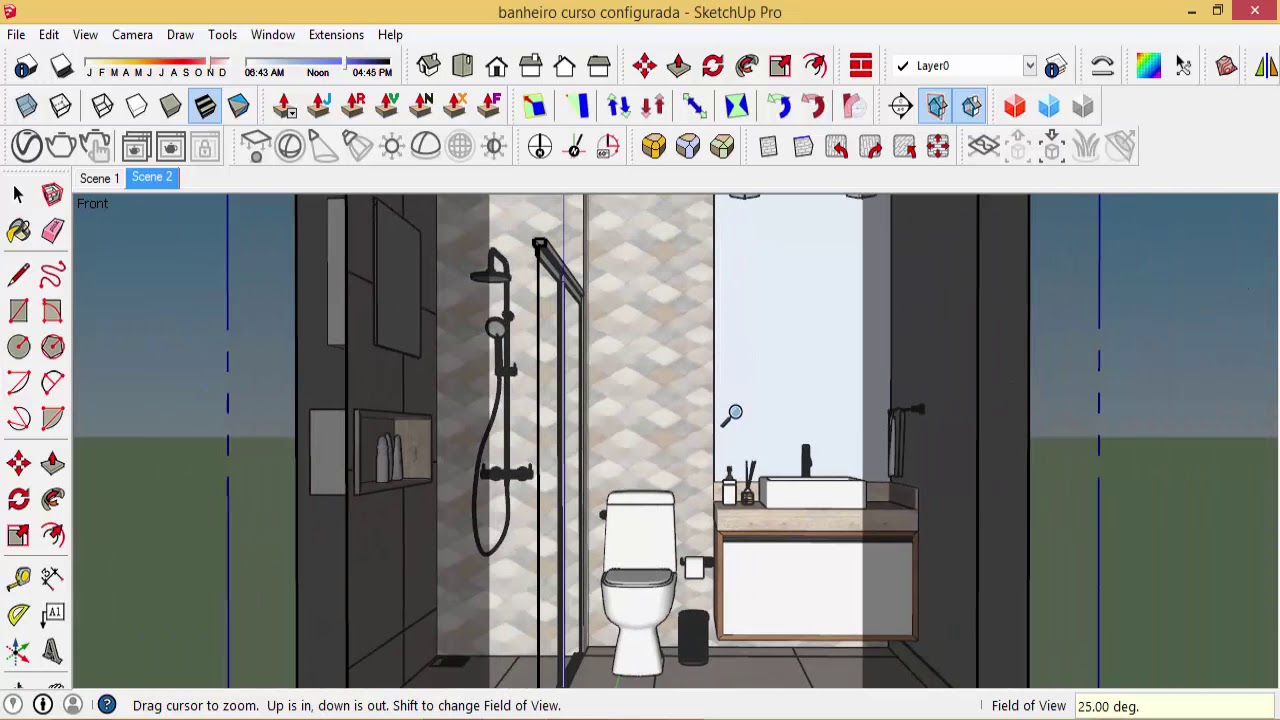Pick the Make Component tool
Screen dimensions: 1280x720
tap(53, 195)
